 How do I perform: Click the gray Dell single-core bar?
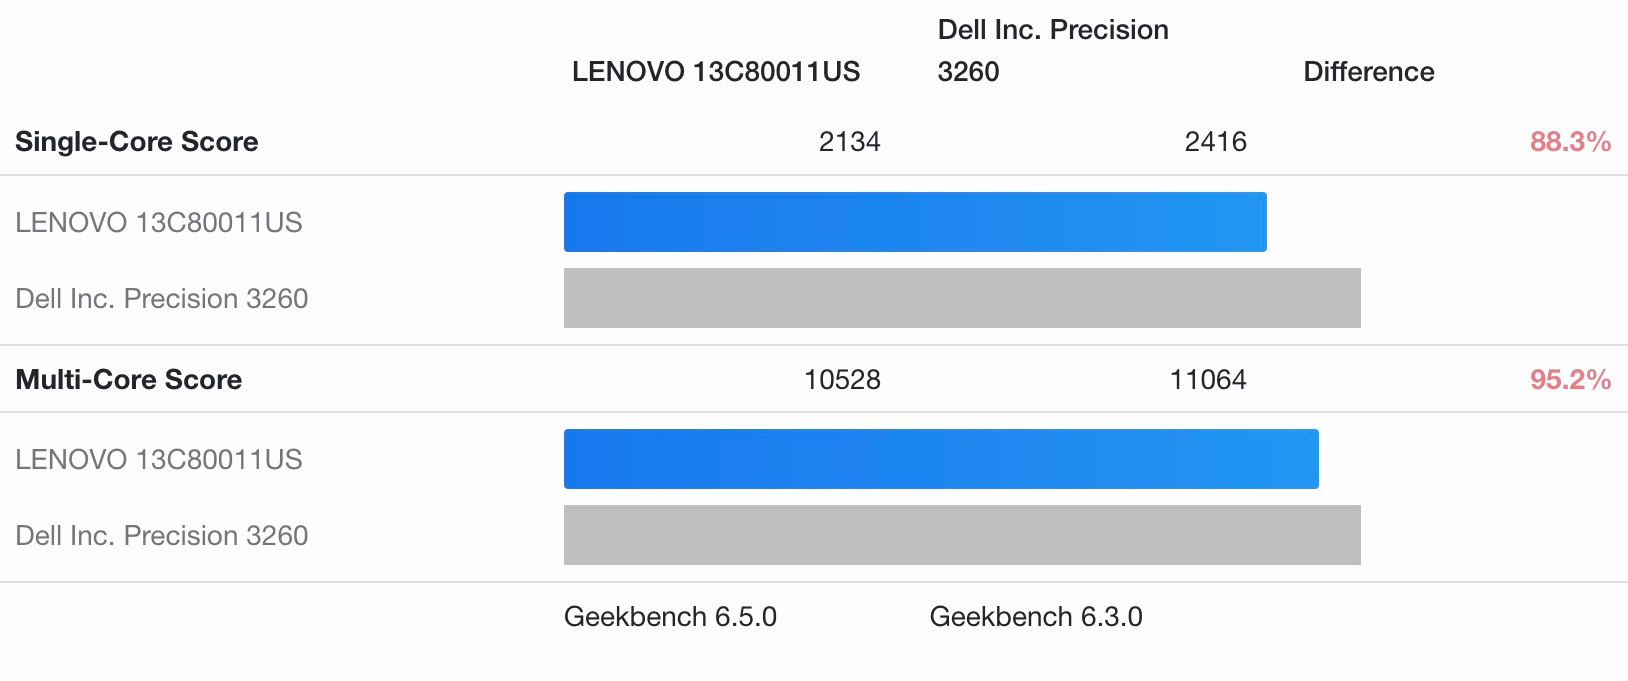pos(962,298)
